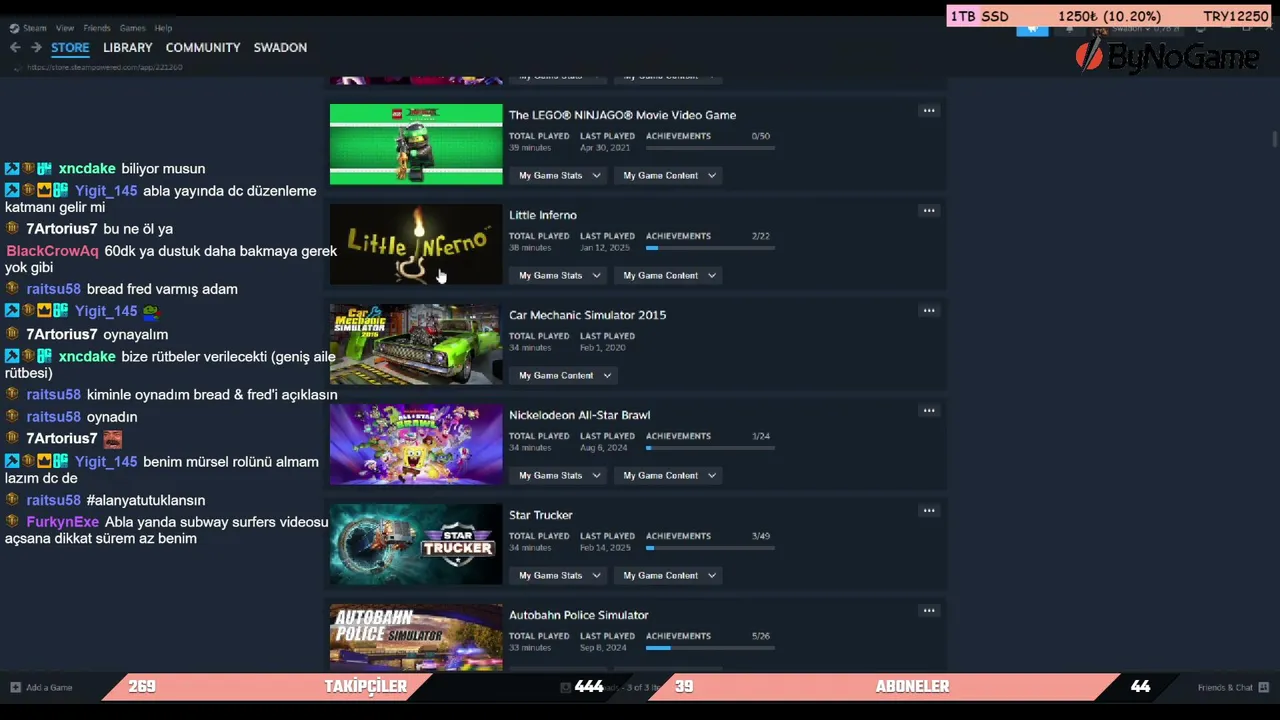Click the "0/50" achievements count
Screen dimensions: 1280x720
coord(761,136)
